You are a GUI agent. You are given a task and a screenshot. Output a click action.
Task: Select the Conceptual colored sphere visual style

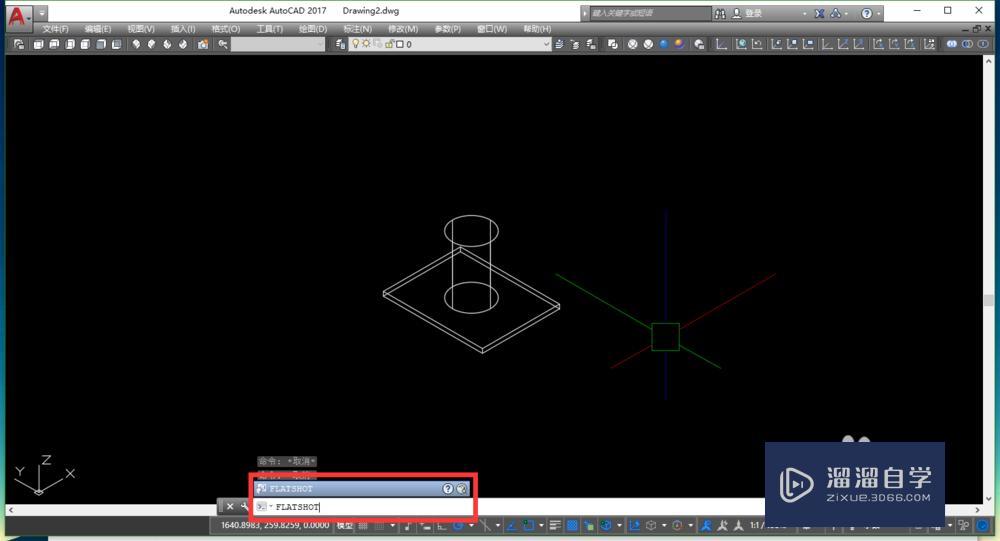(x=680, y=44)
